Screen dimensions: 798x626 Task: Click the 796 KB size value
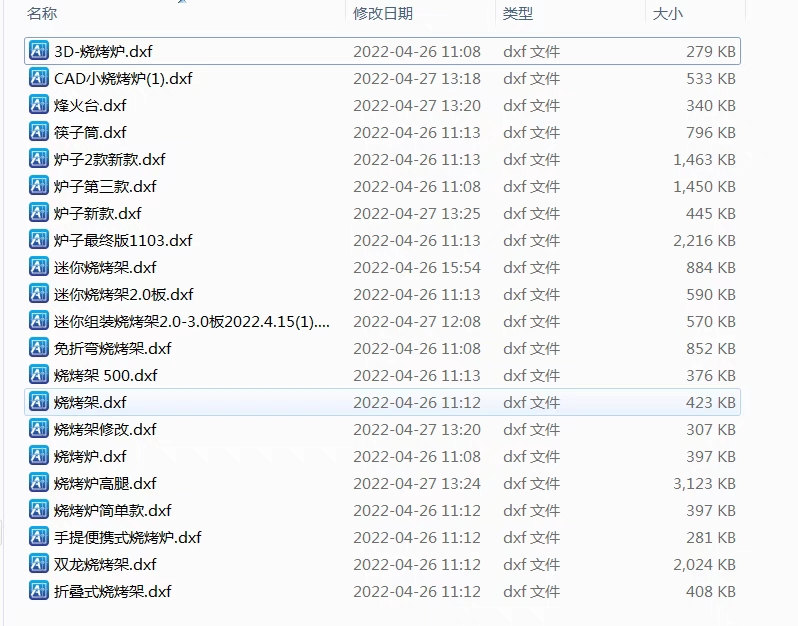(x=710, y=132)
